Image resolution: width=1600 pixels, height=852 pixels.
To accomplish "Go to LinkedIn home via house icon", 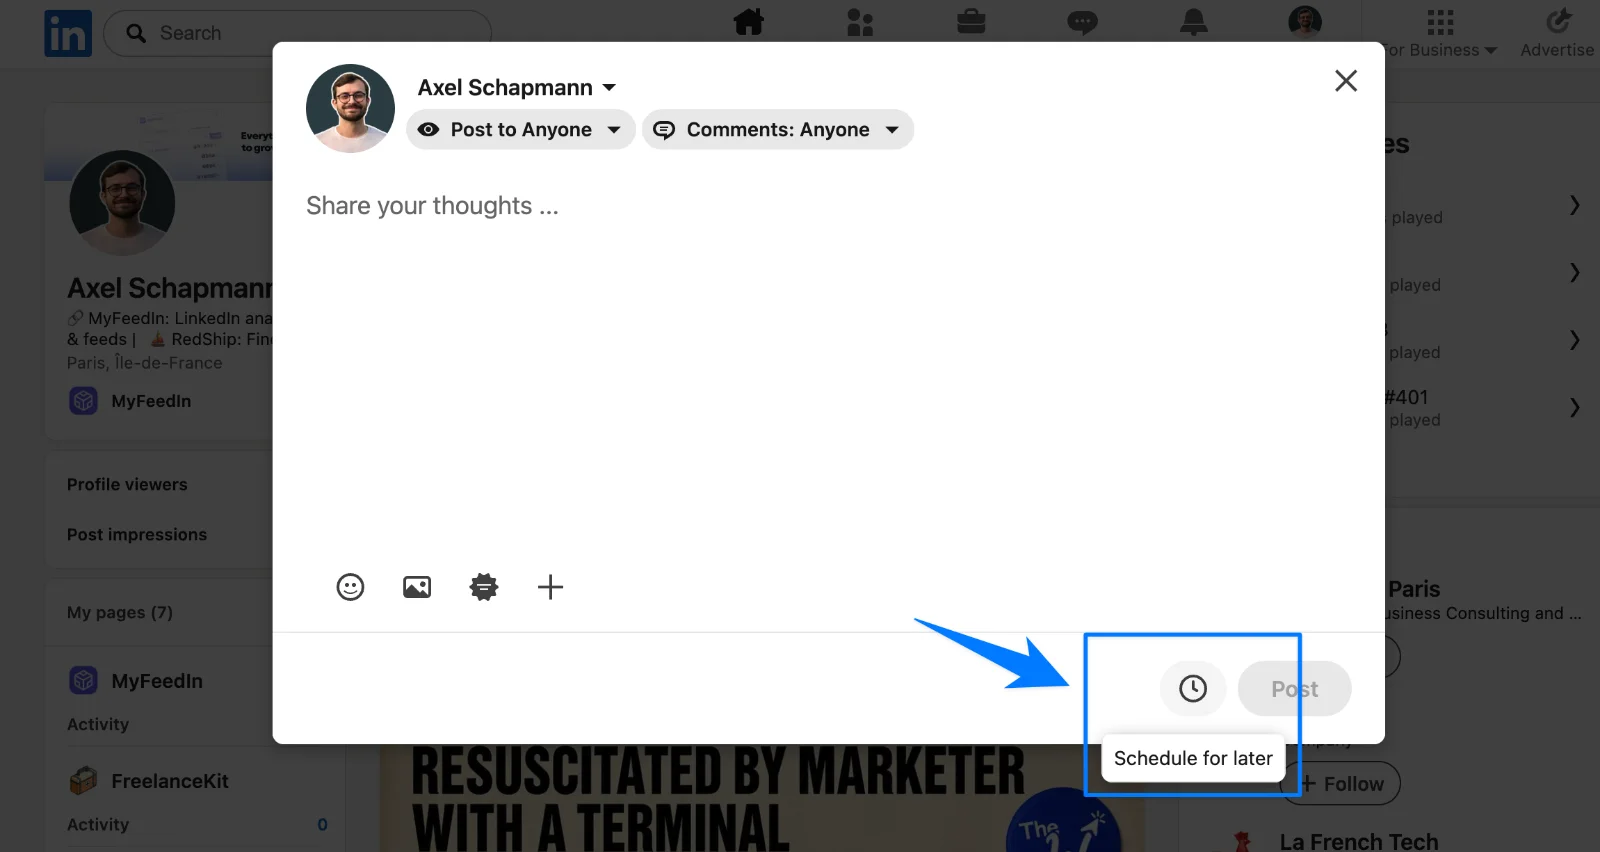I will [x=748, y=21].
